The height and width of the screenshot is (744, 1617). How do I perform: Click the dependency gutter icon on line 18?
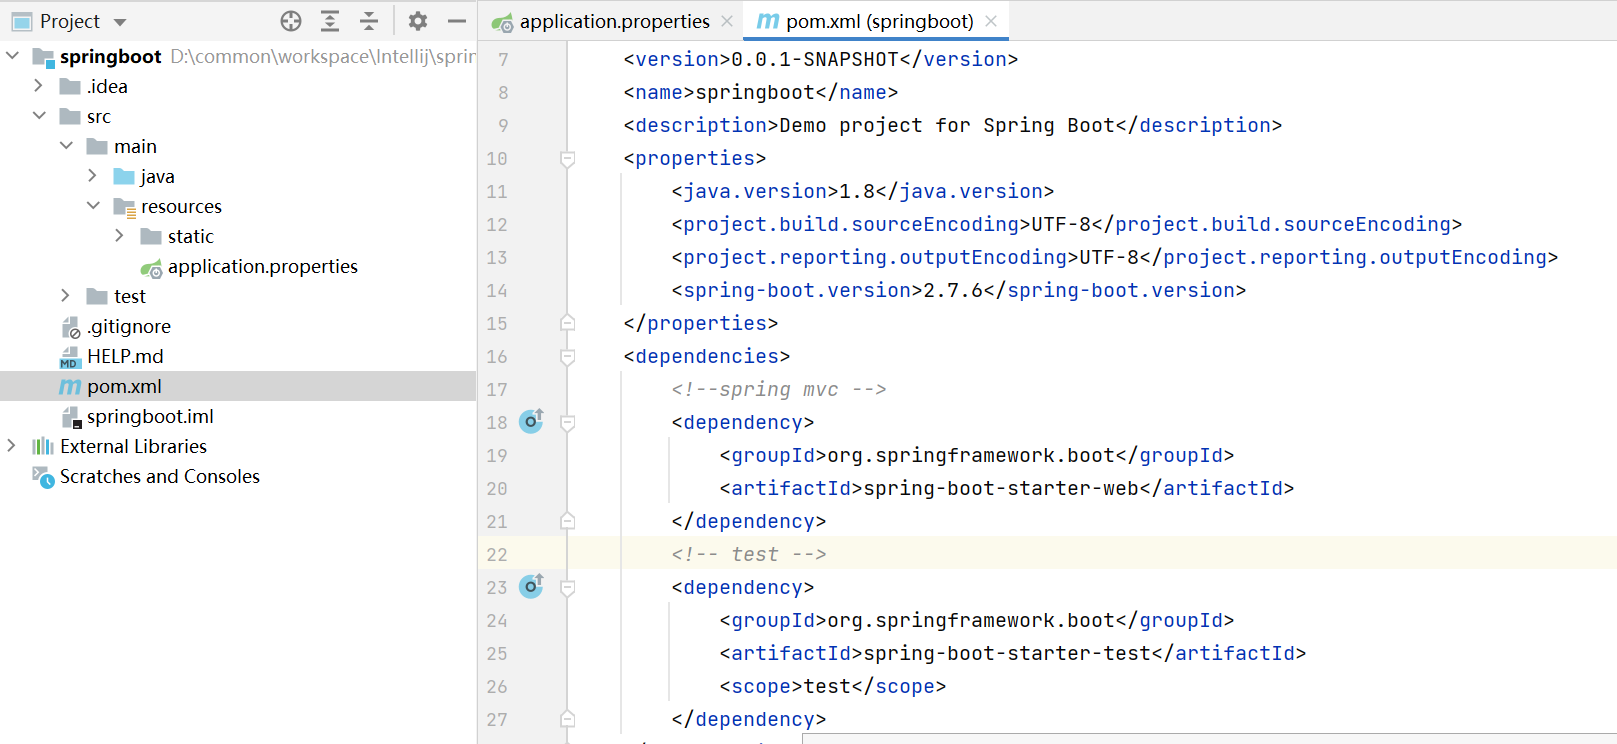tap(532, 421)
